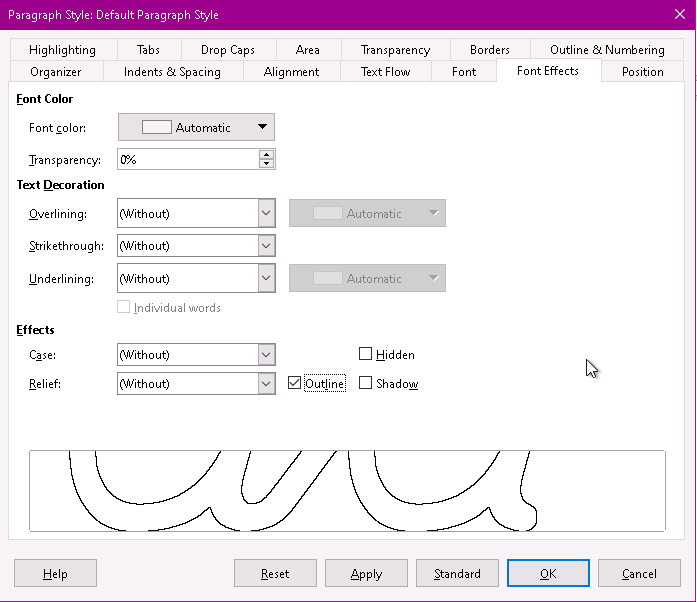Screen dimensions: 697x602
Task: Increase transparency with the up spinner arrow
Action: coord(266,155)
